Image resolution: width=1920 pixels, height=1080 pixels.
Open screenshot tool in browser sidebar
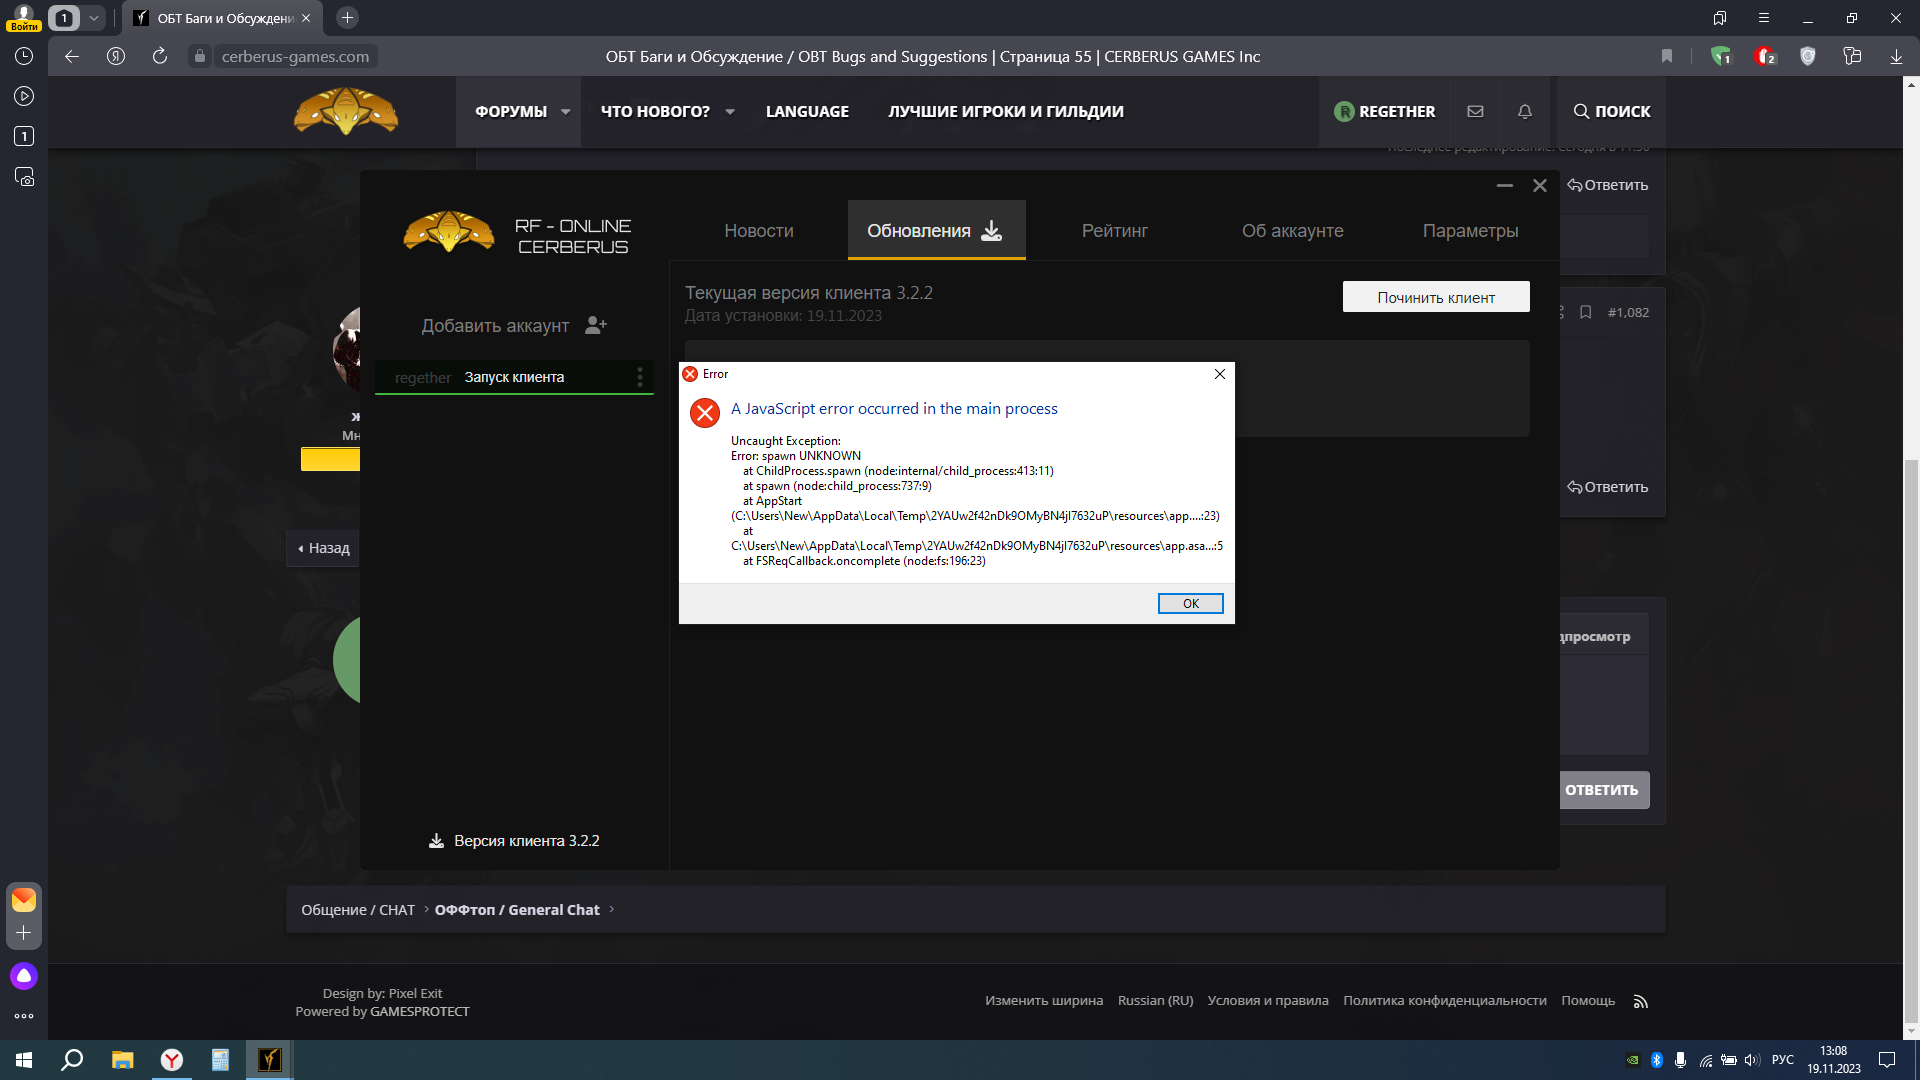24,177
